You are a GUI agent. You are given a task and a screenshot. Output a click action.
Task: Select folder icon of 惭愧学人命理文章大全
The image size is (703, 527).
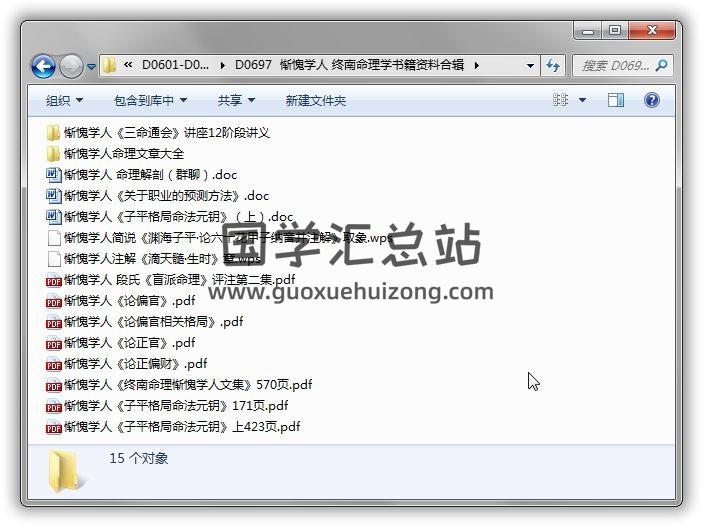point(53,154)
